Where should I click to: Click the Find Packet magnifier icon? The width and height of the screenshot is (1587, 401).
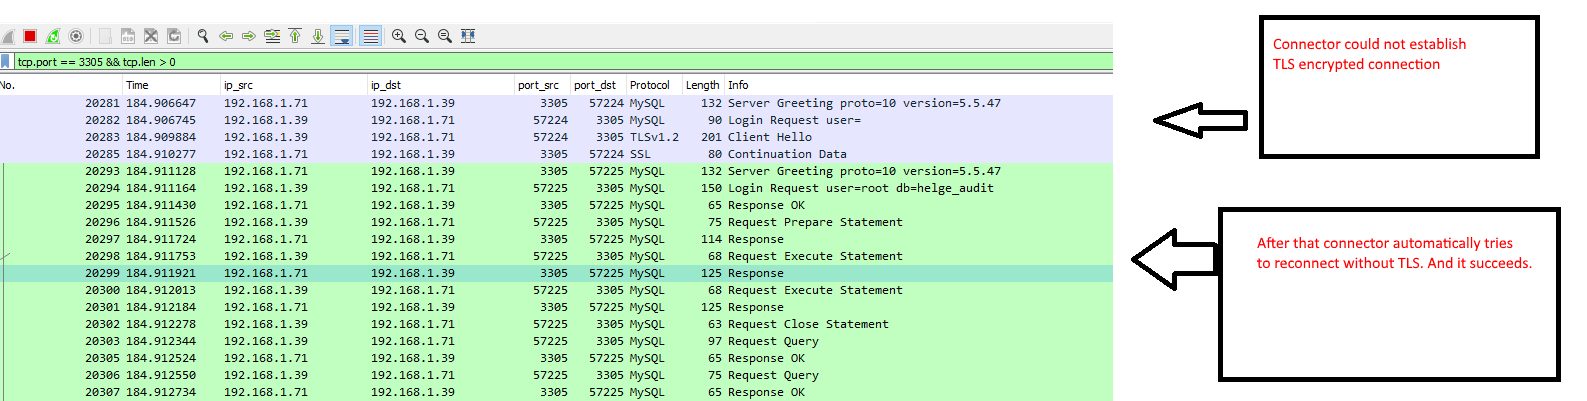click(x=203, y=36)
